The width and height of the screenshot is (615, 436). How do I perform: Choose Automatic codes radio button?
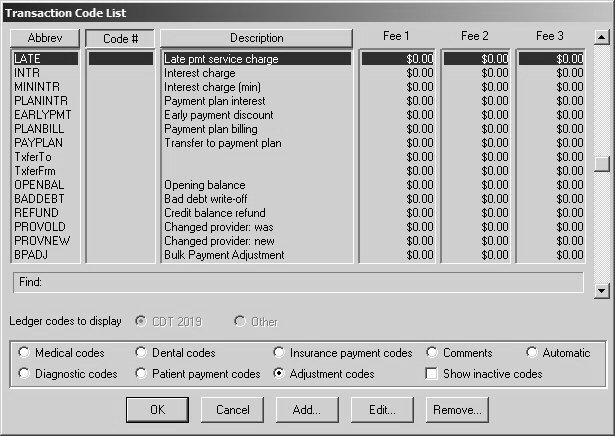click(533, 353)
